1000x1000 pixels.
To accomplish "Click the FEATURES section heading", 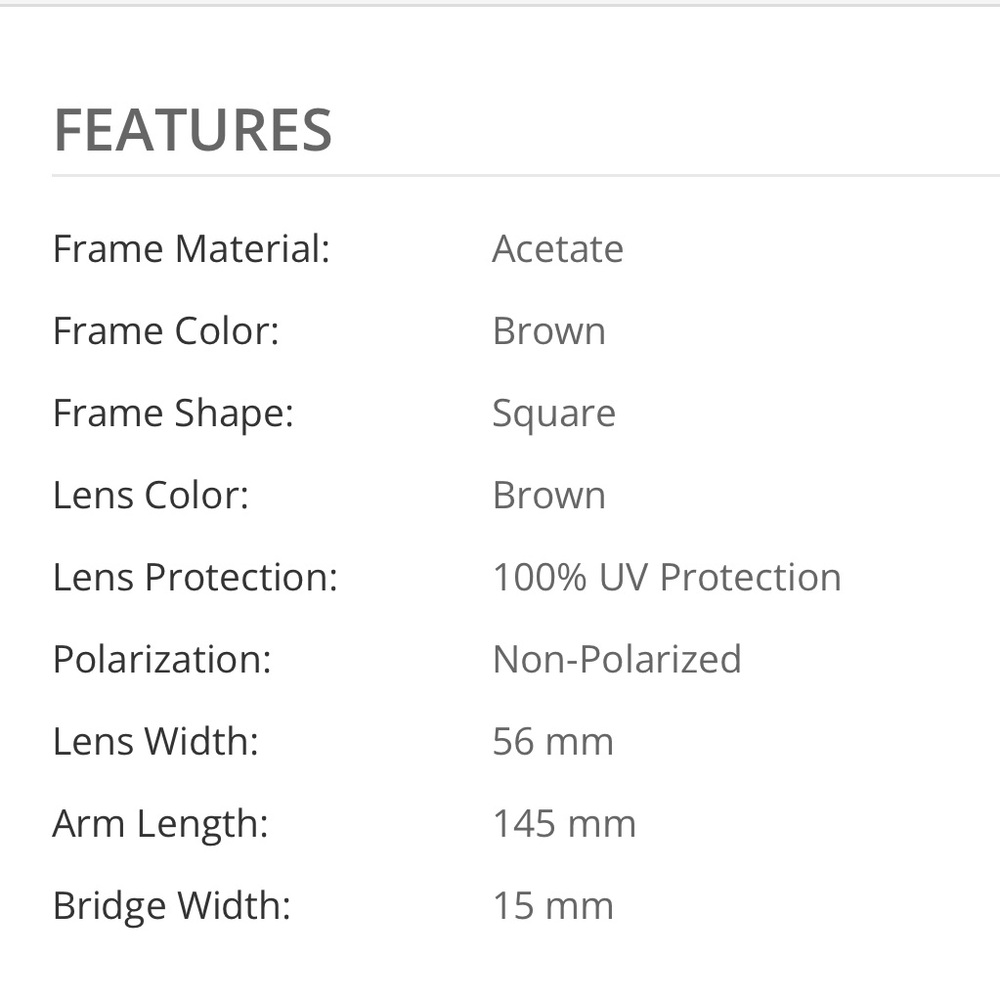I will click(x=192, y=130).
